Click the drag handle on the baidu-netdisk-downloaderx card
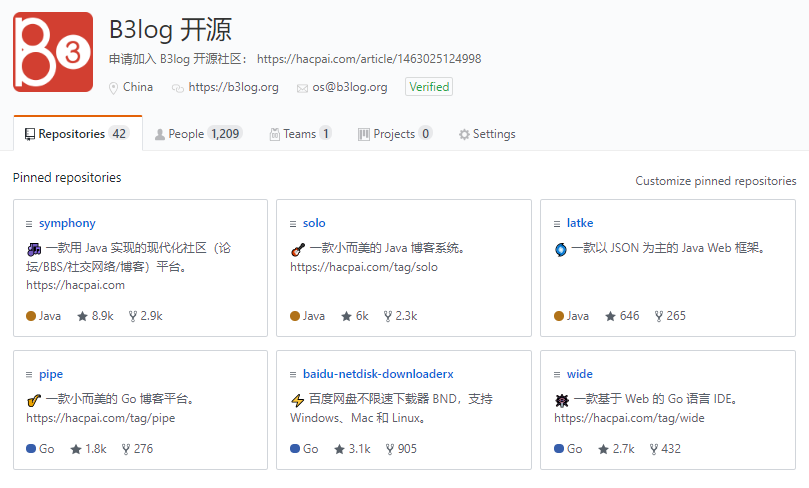 (x=293, y=375)
